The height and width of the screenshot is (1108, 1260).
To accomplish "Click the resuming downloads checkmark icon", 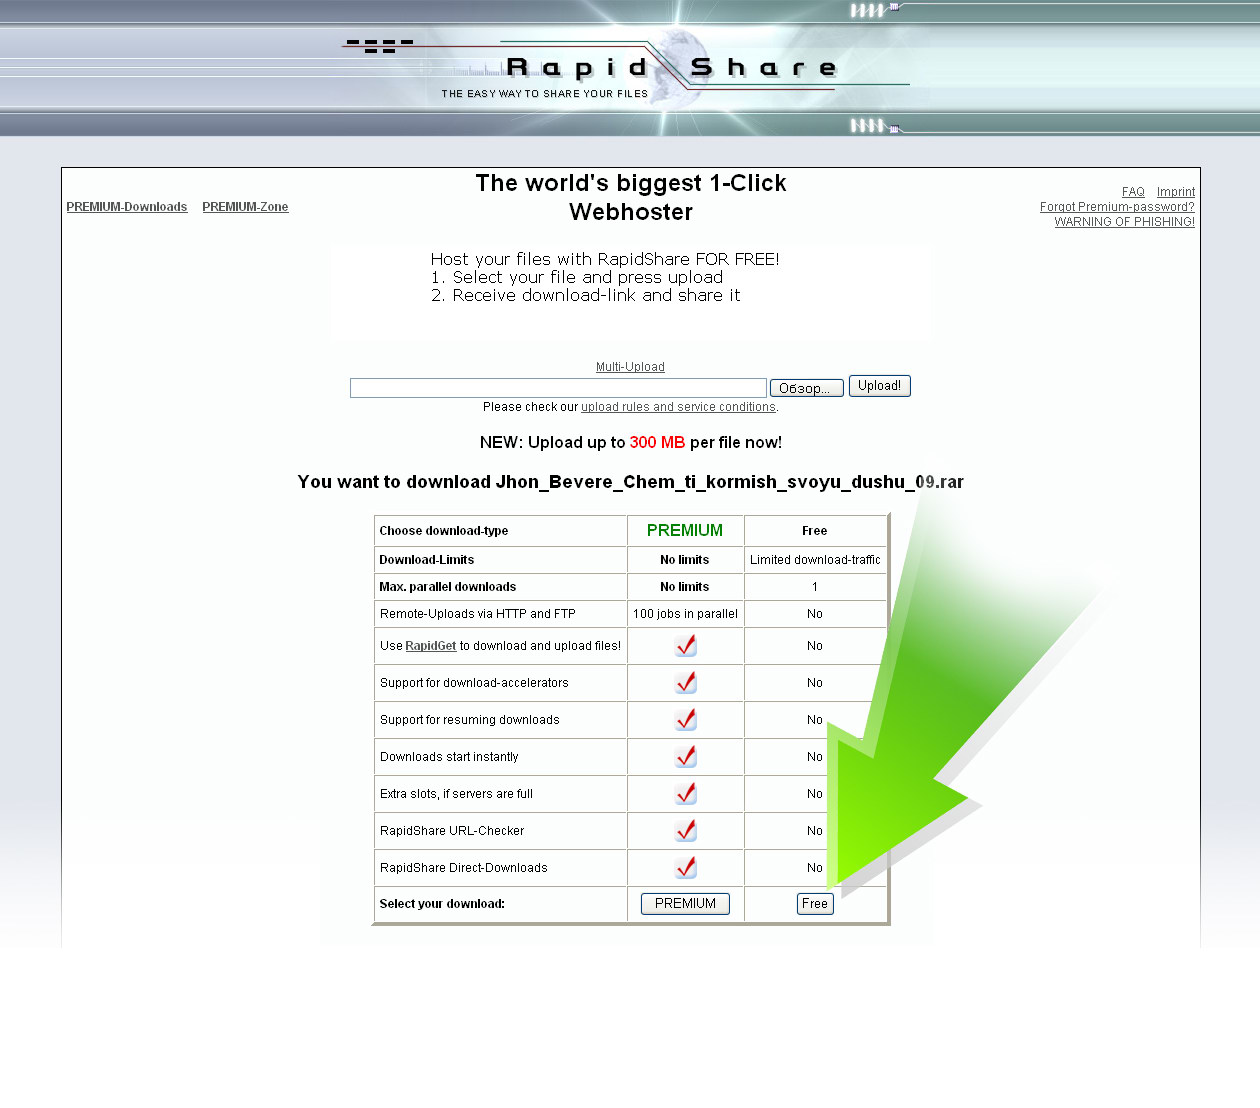I will tap(686, 720).
